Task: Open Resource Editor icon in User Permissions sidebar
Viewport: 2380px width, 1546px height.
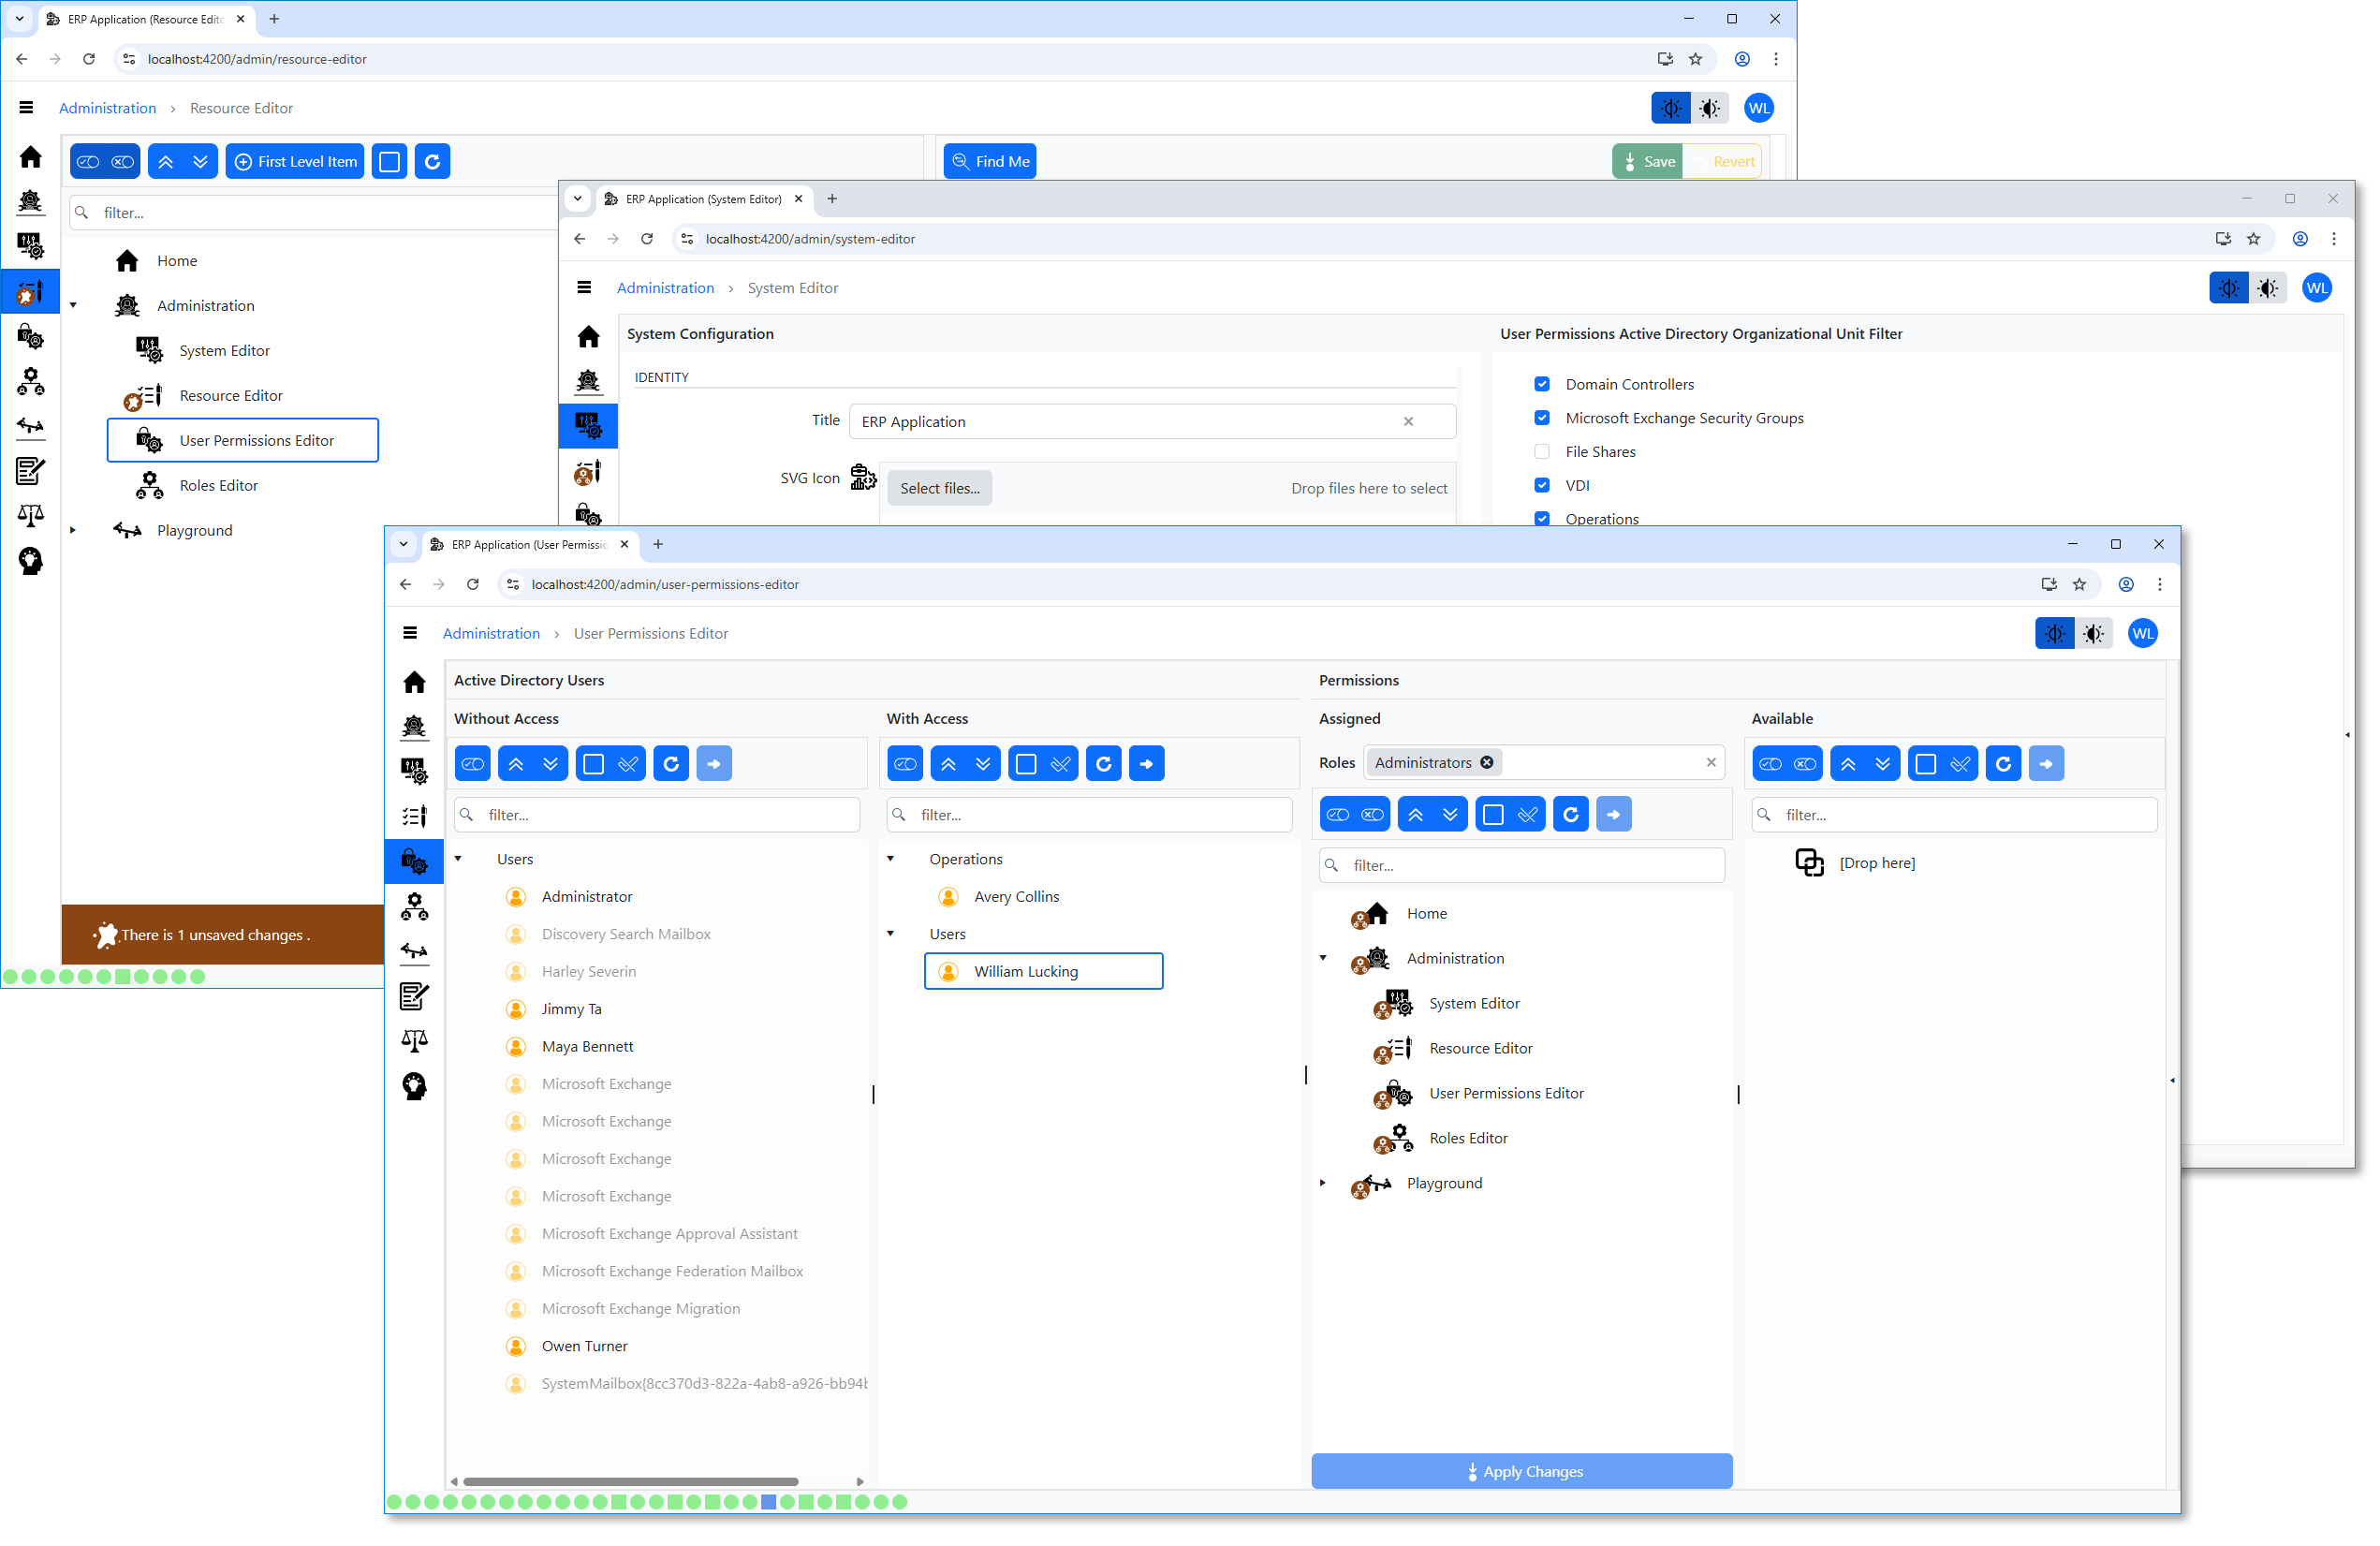Action: 414,816
